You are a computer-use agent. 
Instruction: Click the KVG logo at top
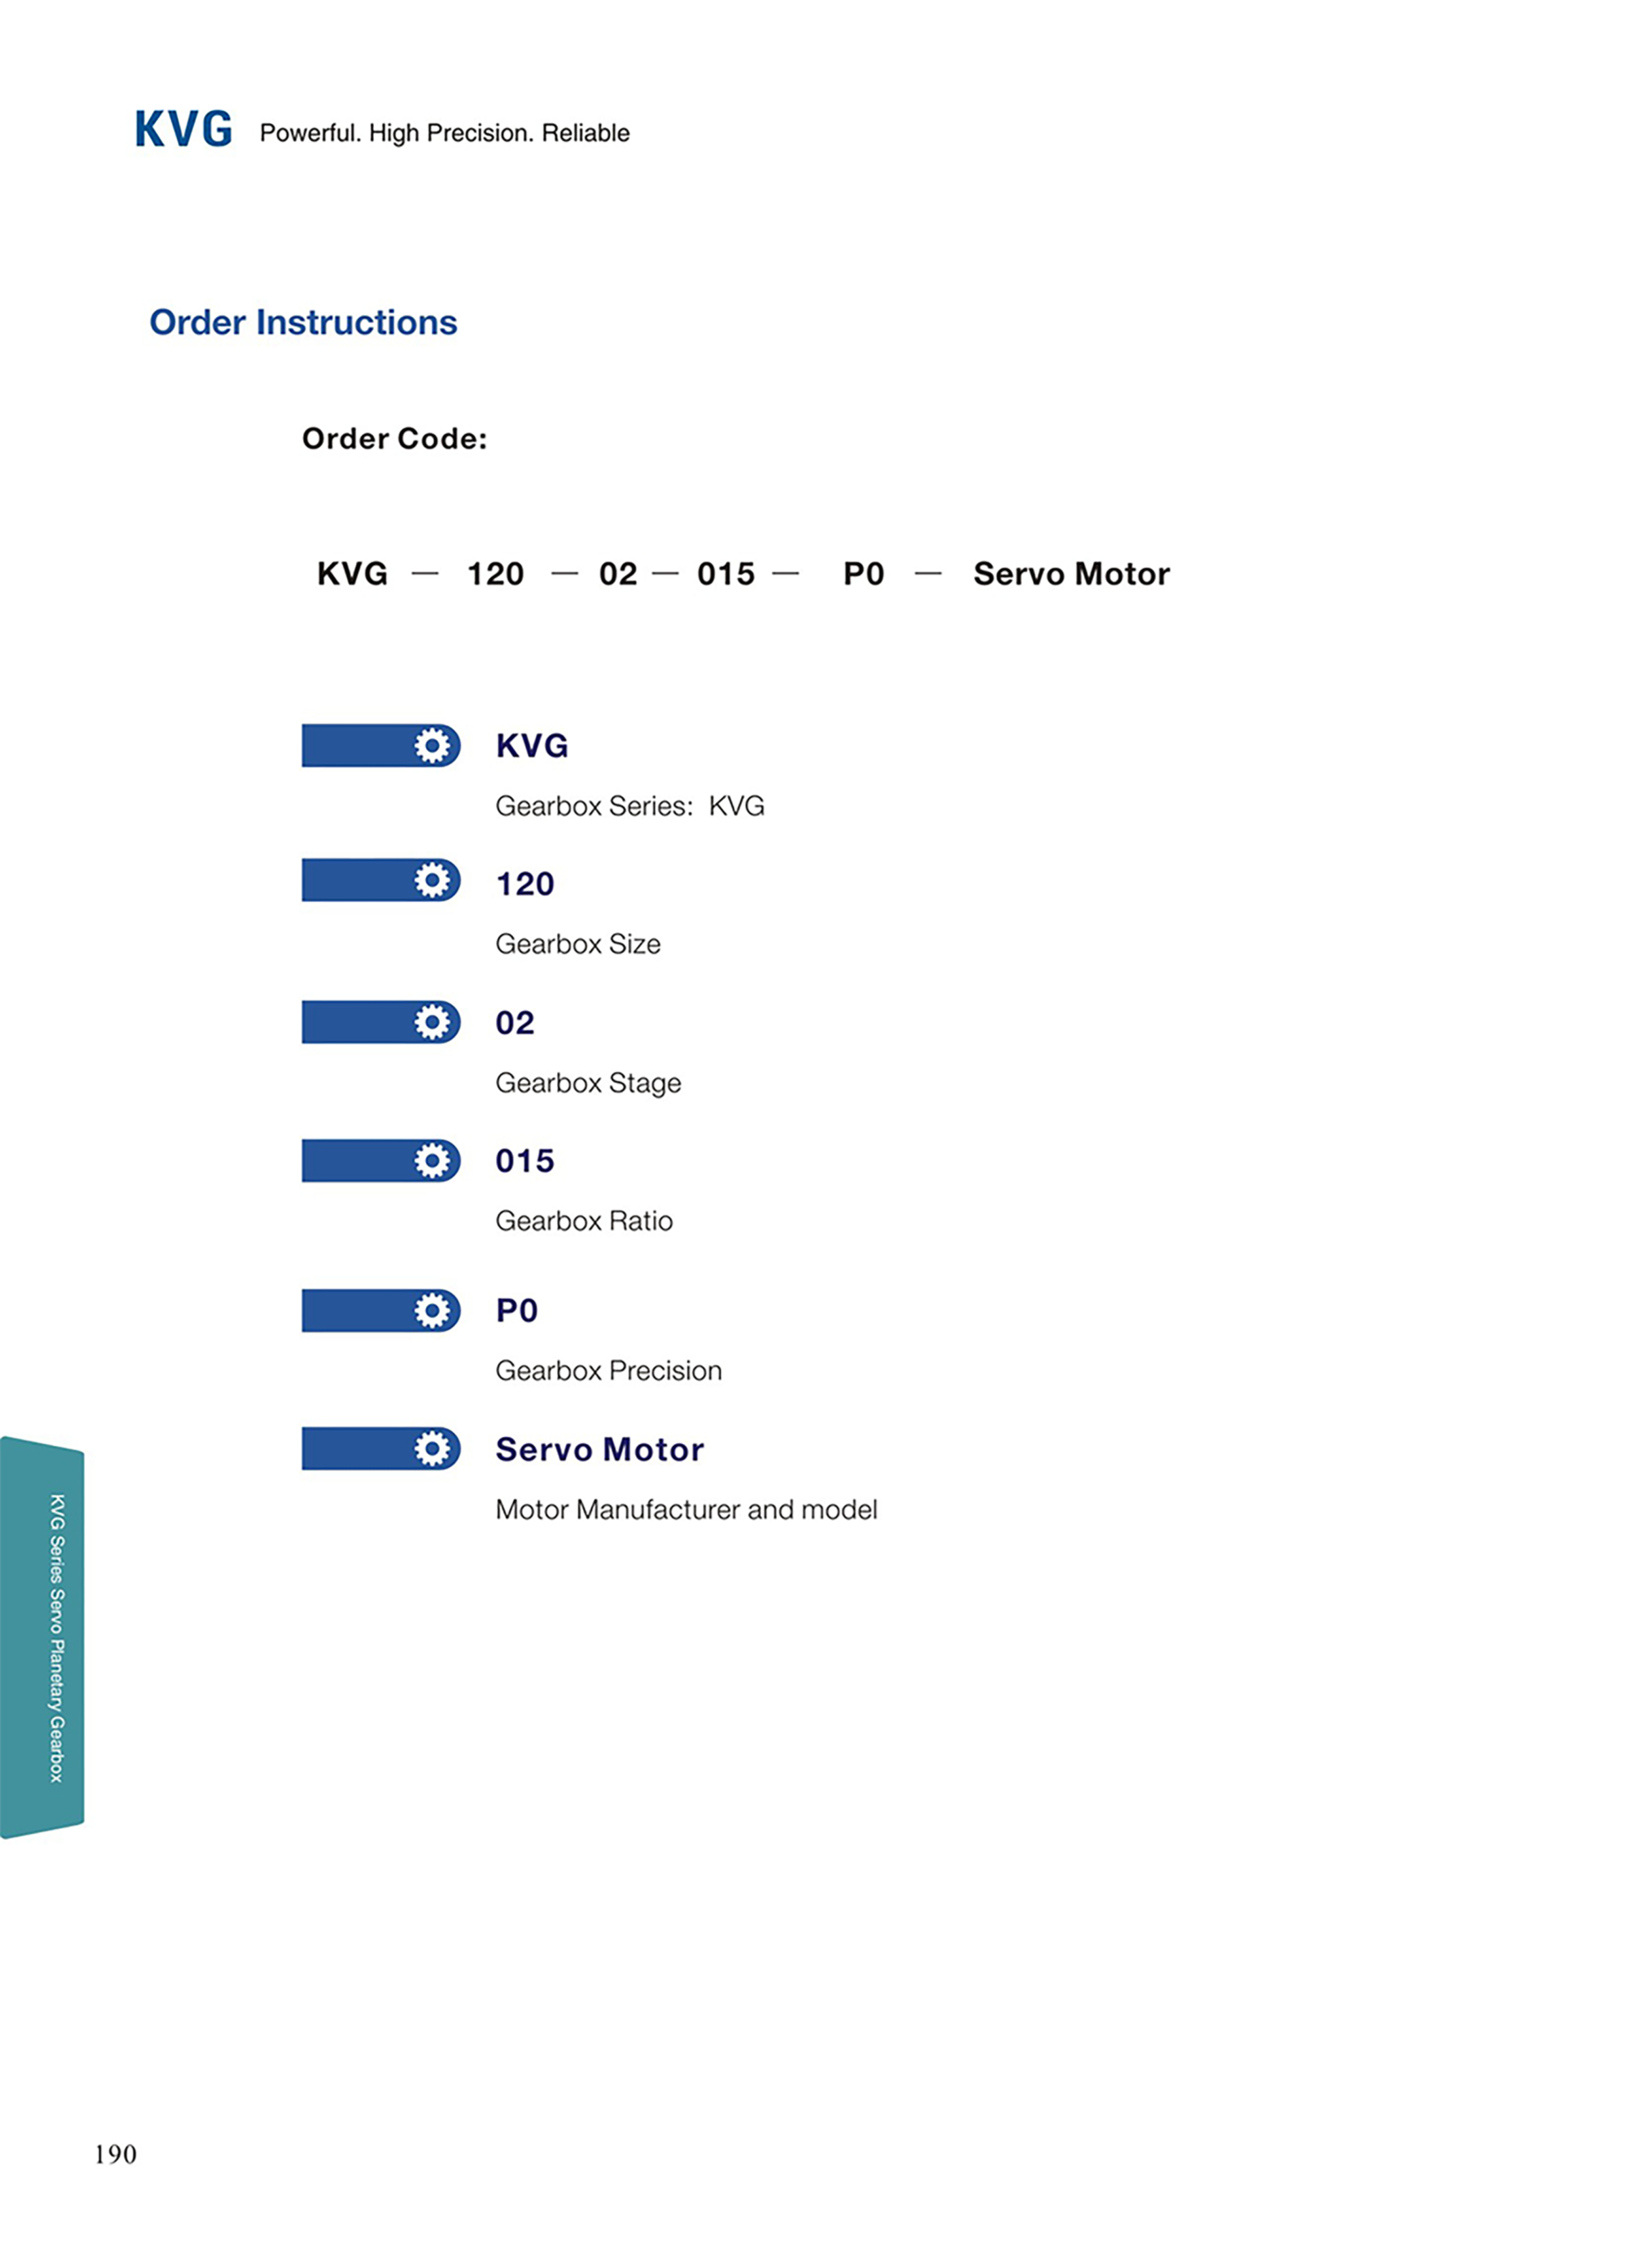[x=183, y=130]
